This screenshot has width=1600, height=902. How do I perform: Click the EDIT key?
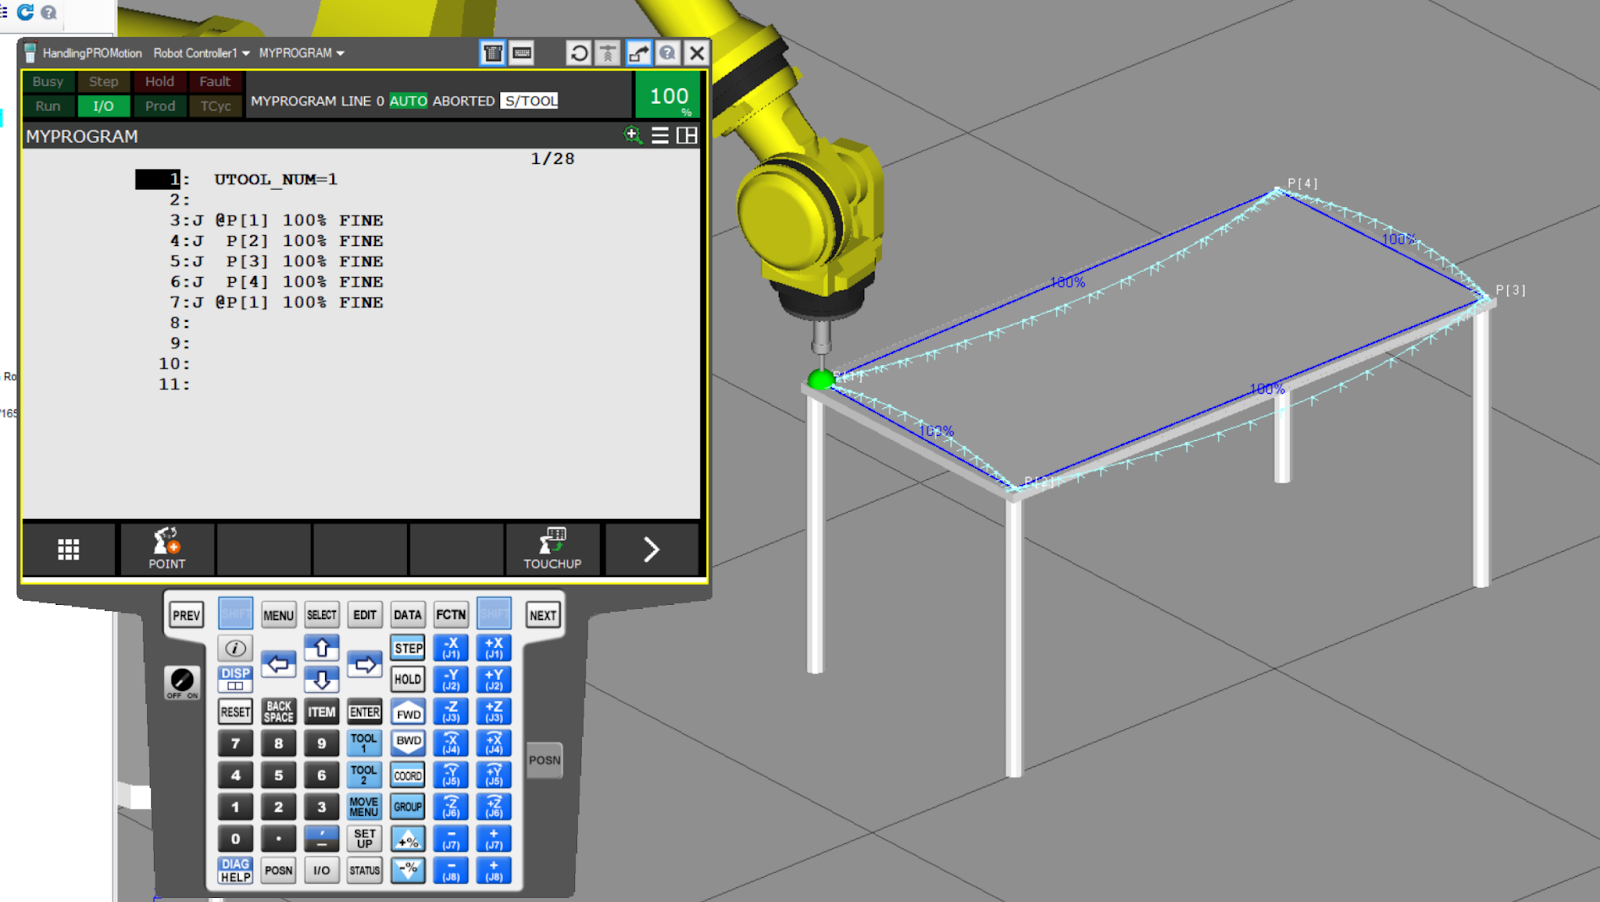pyautogui.click(x=364, y=615)
